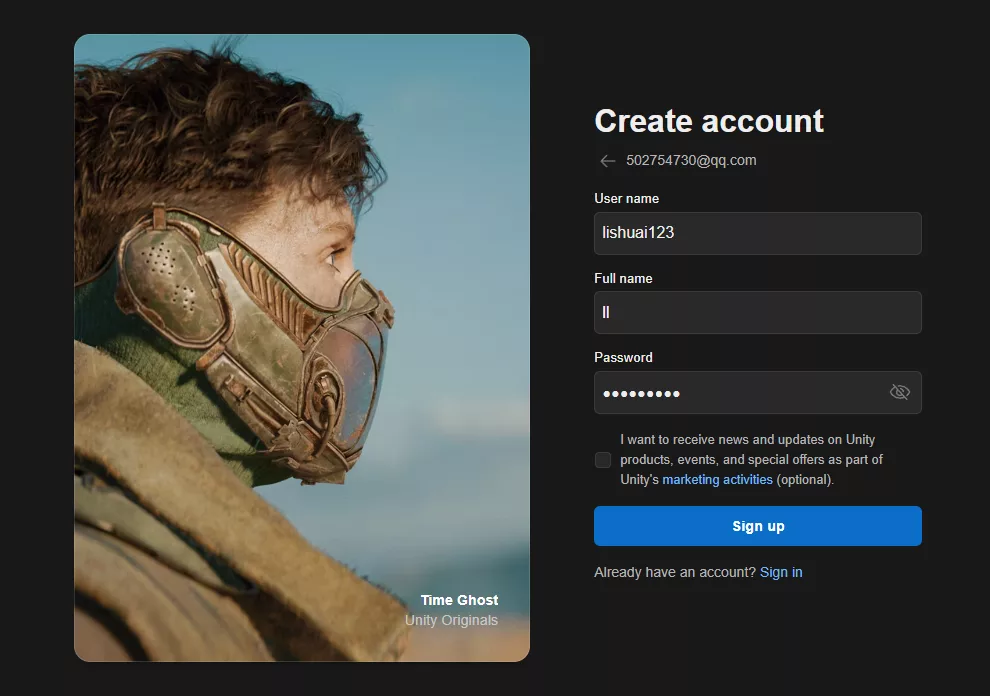This screenshot has width=990, height=696.
Task: Click the "Full name" field label
Action: [x=623, y=279]
